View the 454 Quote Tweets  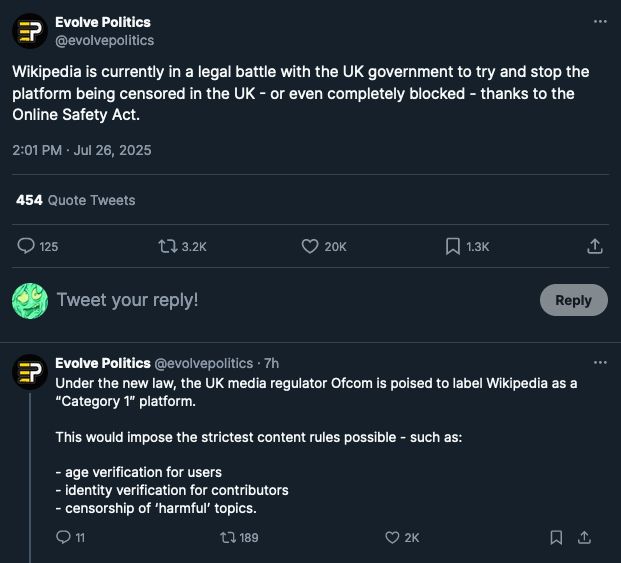76,200
